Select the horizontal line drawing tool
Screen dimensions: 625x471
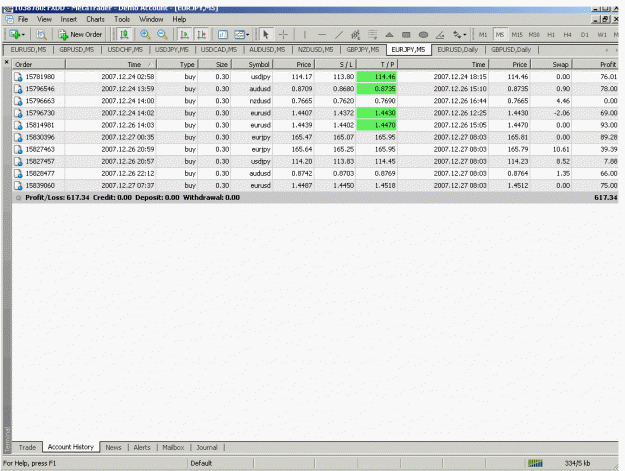322,35
